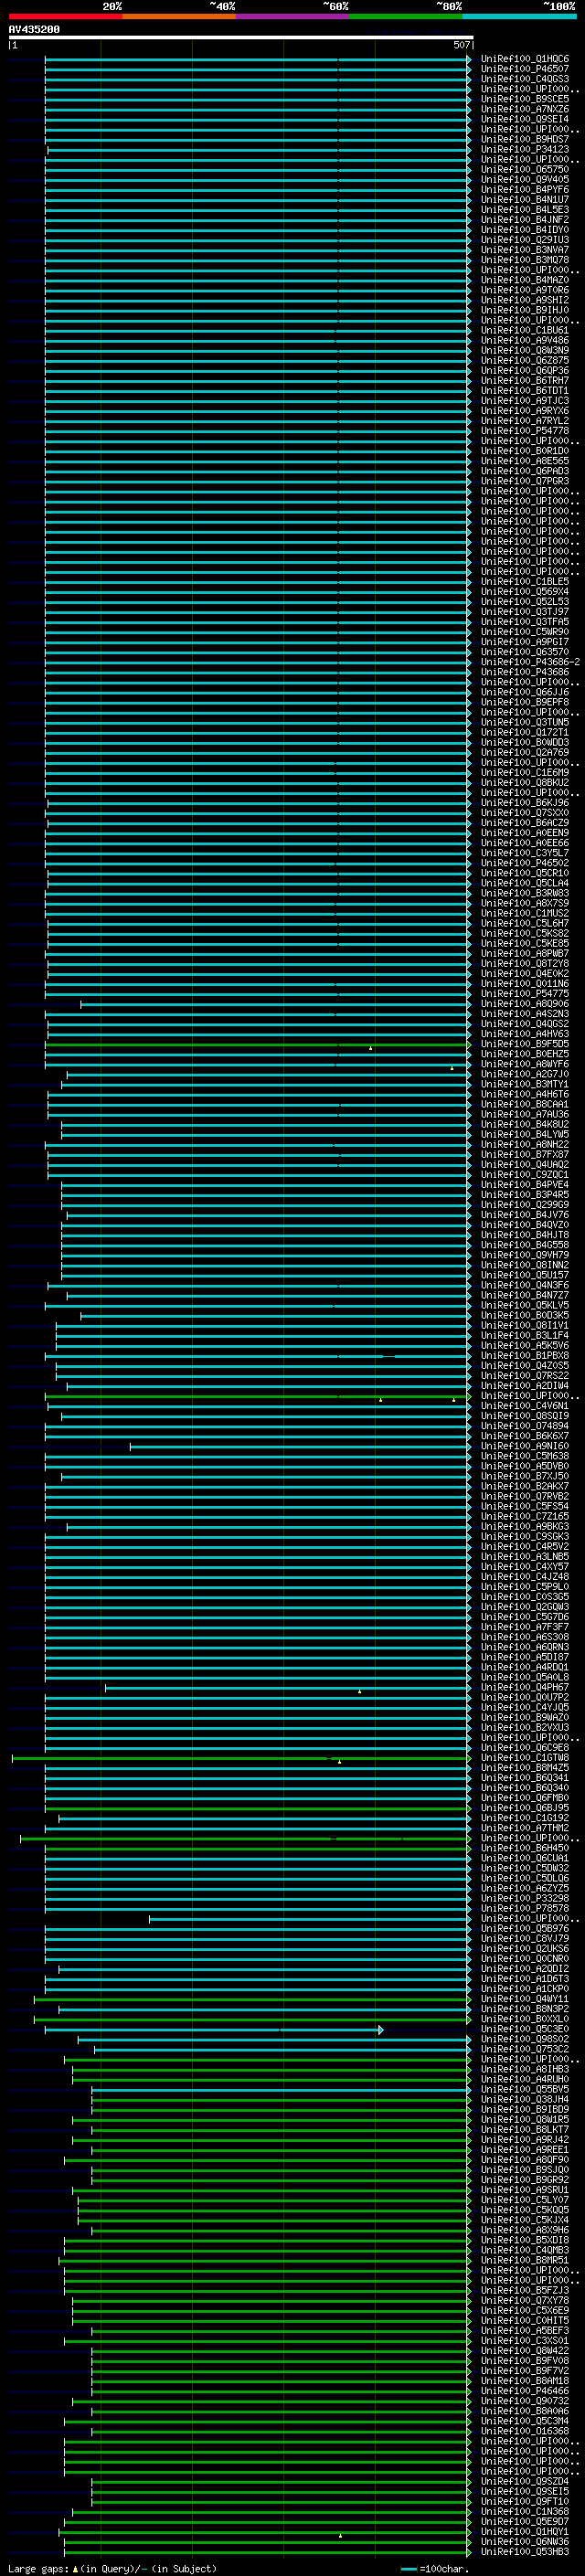Open hit UniRef100_P46507
Image resolution: width=585 pixels, height=2576 pixels.
click(x=524, y=69)
